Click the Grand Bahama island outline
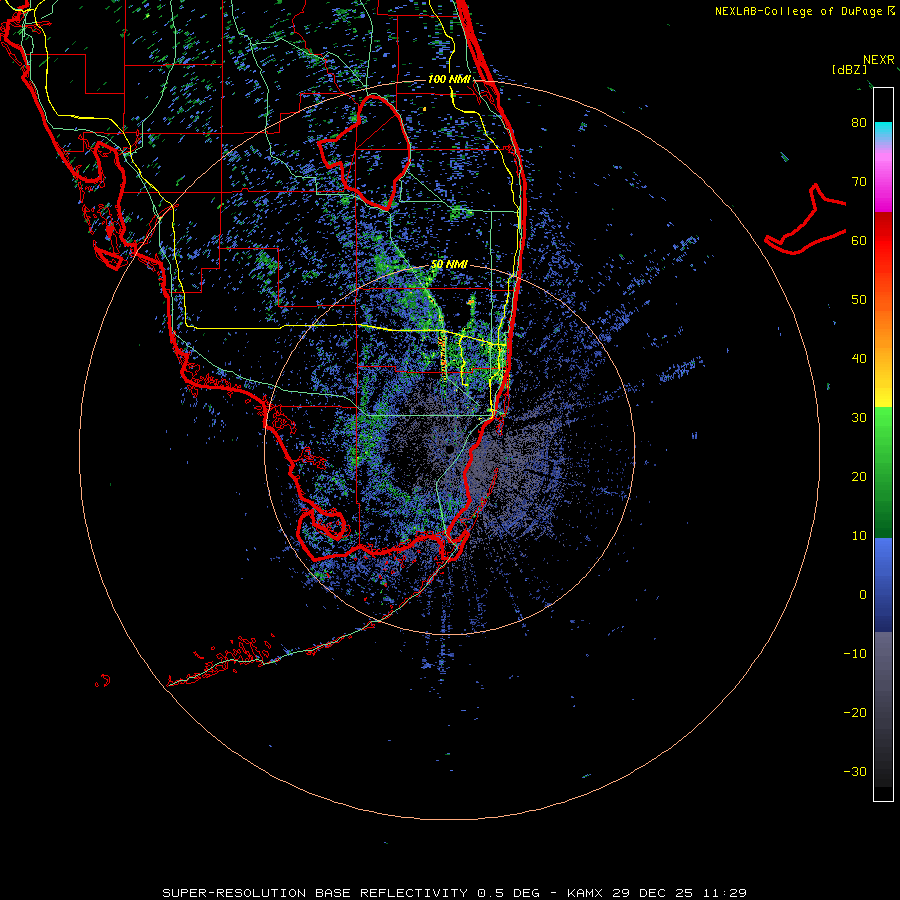Viewport: 900px width, 900px height. click(805, 220)
